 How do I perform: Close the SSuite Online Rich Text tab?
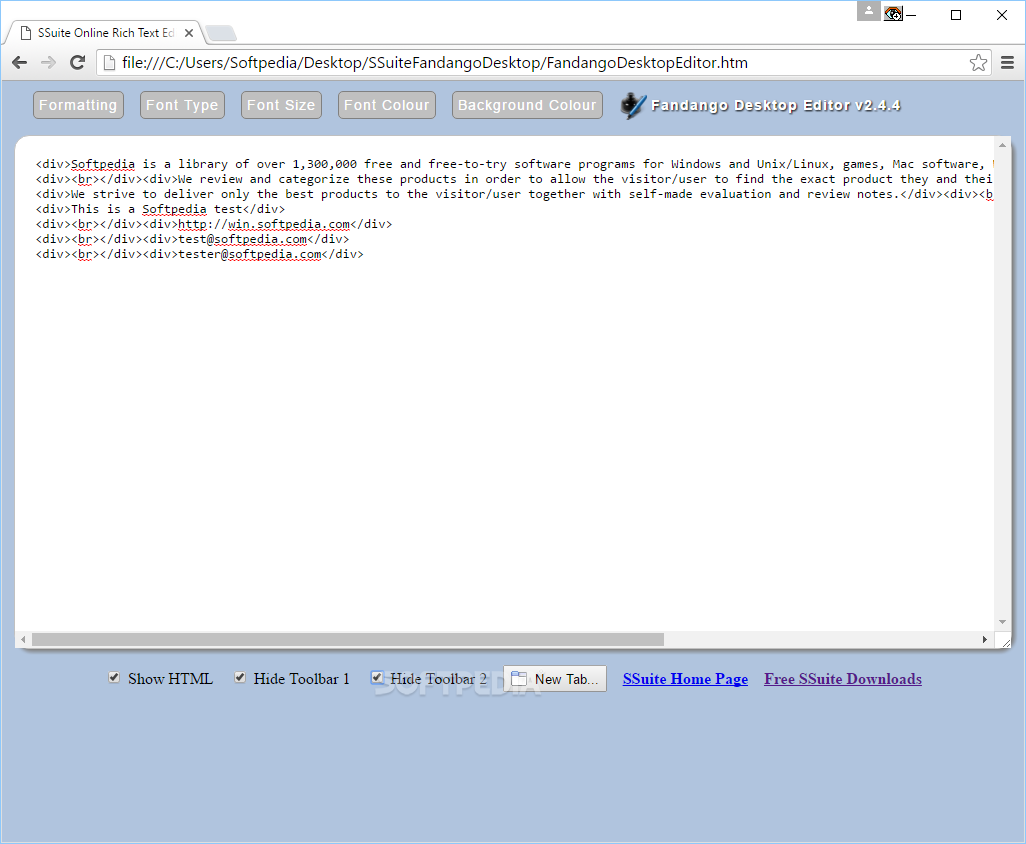[188, 33]
